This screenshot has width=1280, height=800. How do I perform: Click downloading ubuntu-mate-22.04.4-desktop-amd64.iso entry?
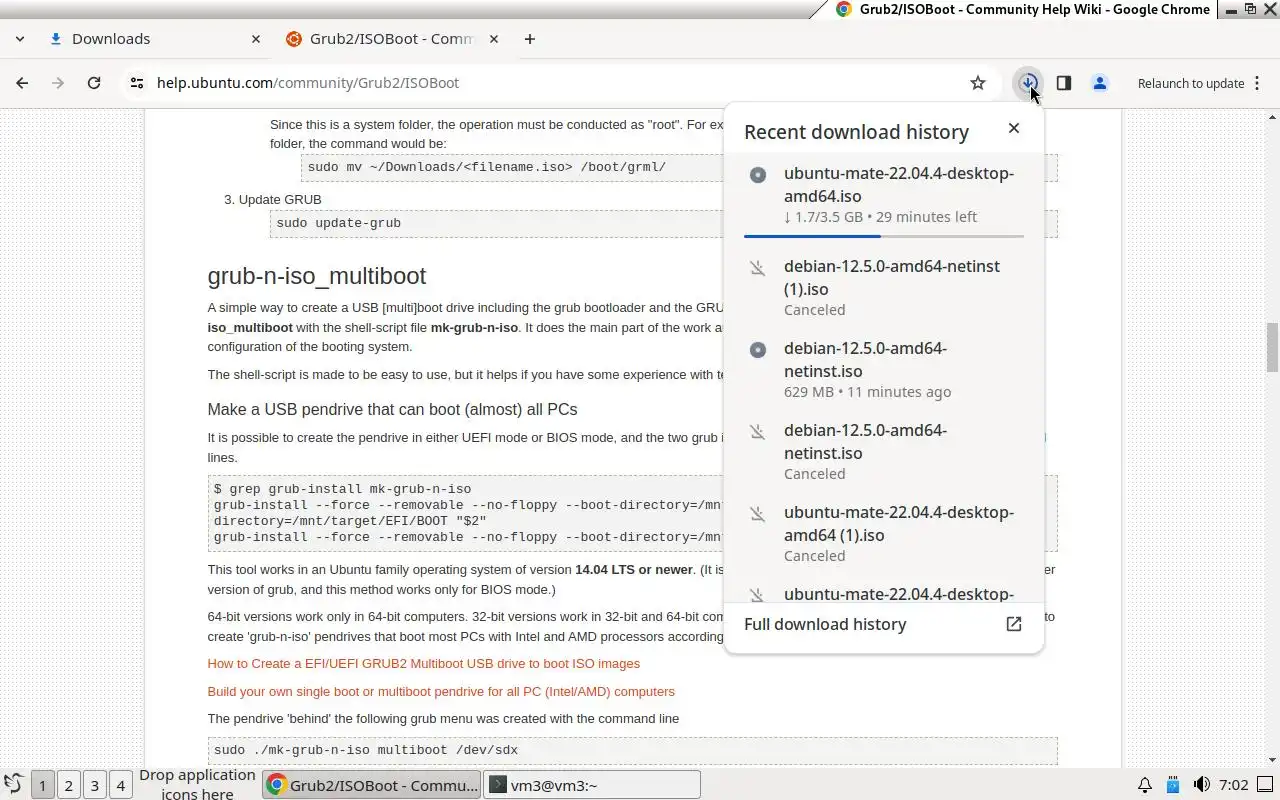[884, 195]
